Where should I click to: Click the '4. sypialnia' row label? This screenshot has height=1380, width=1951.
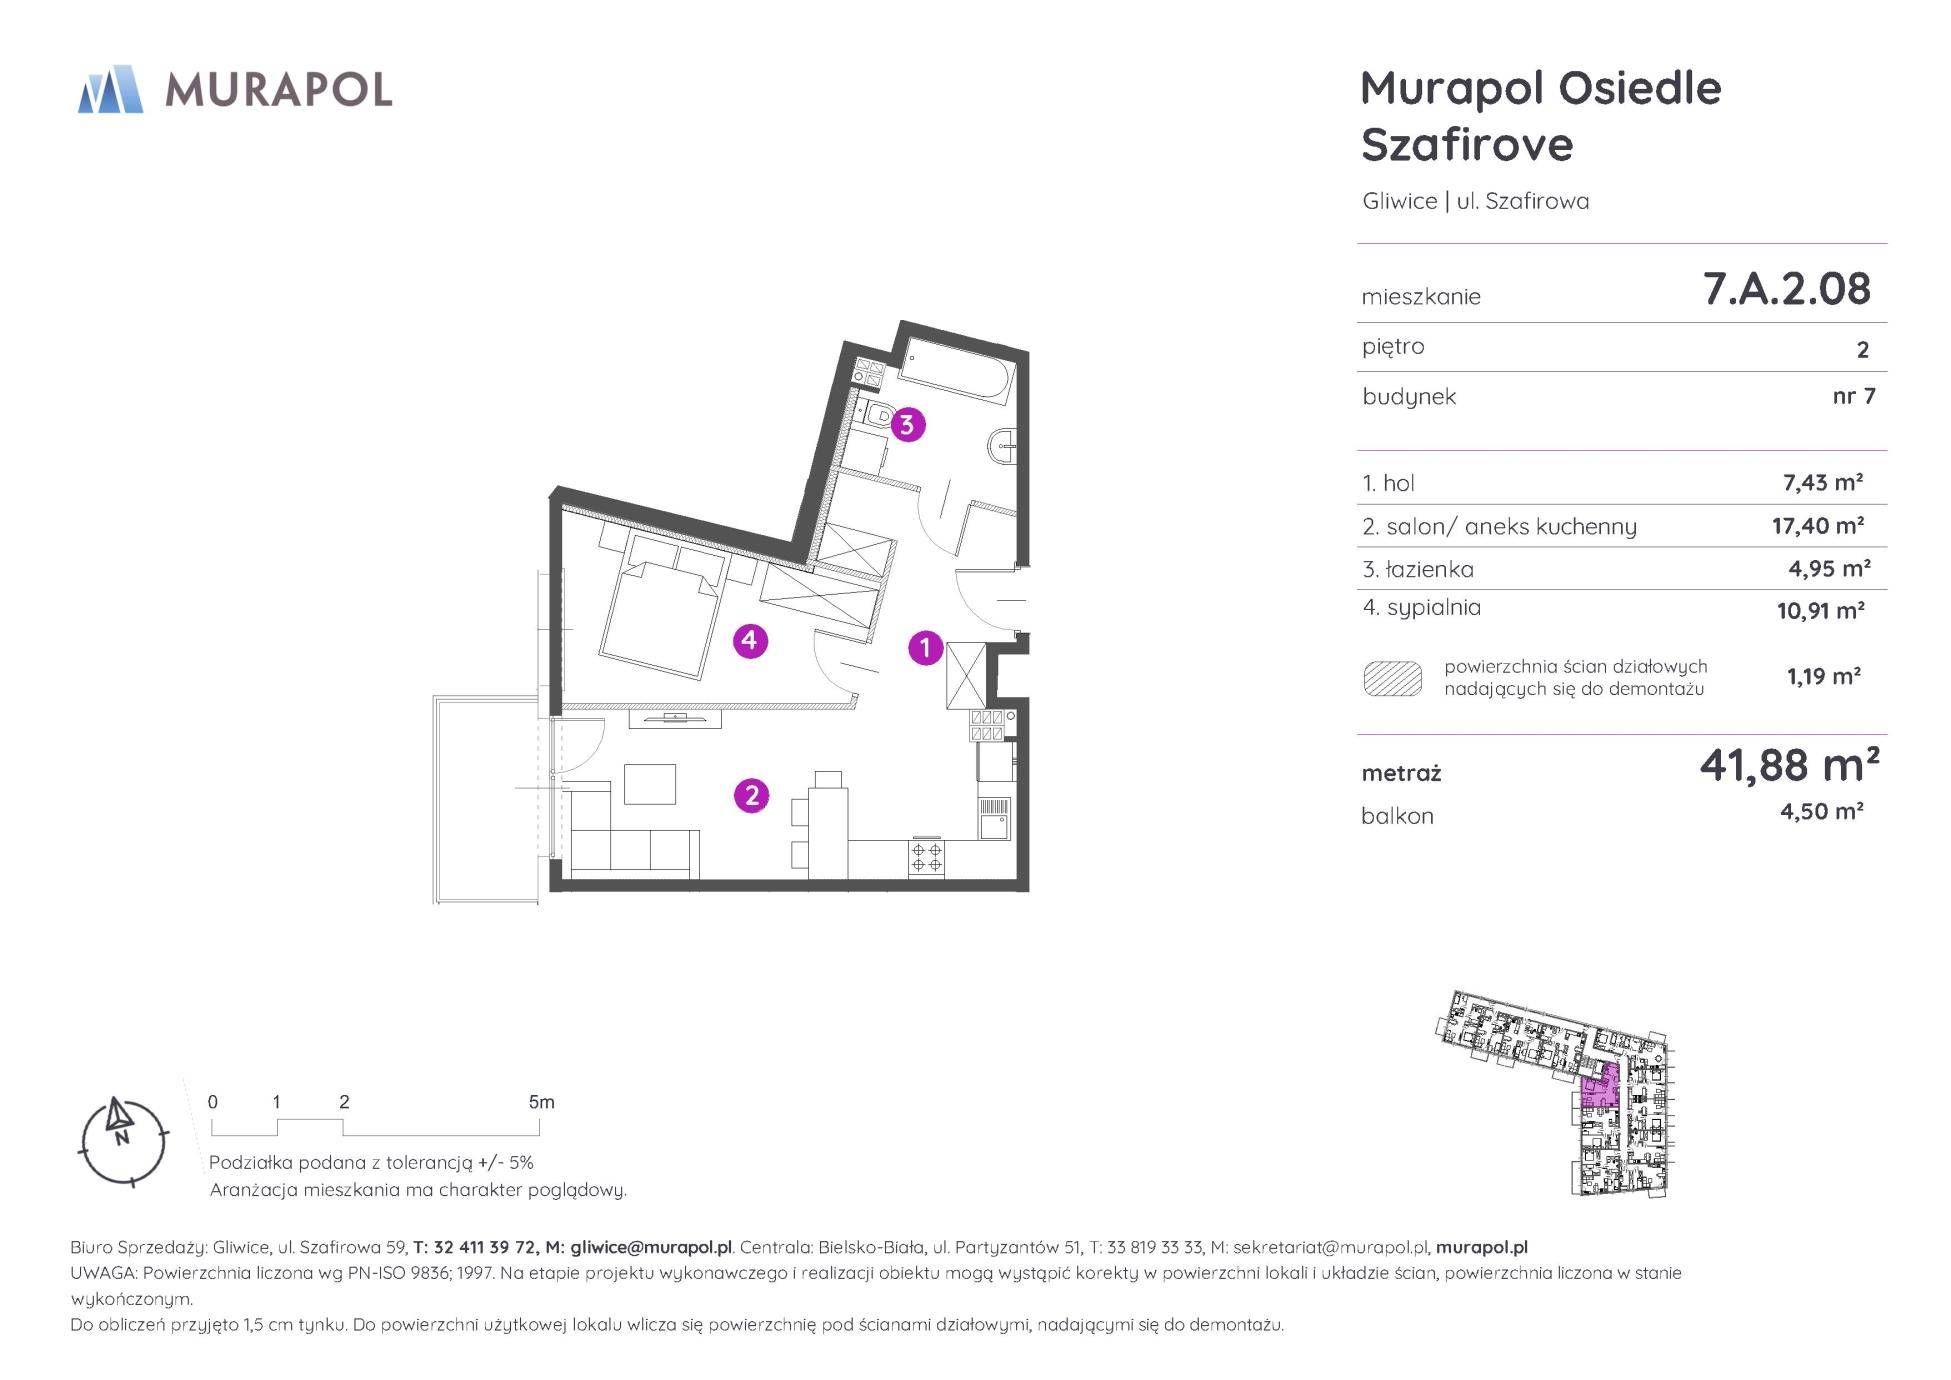click(1421, 607)
